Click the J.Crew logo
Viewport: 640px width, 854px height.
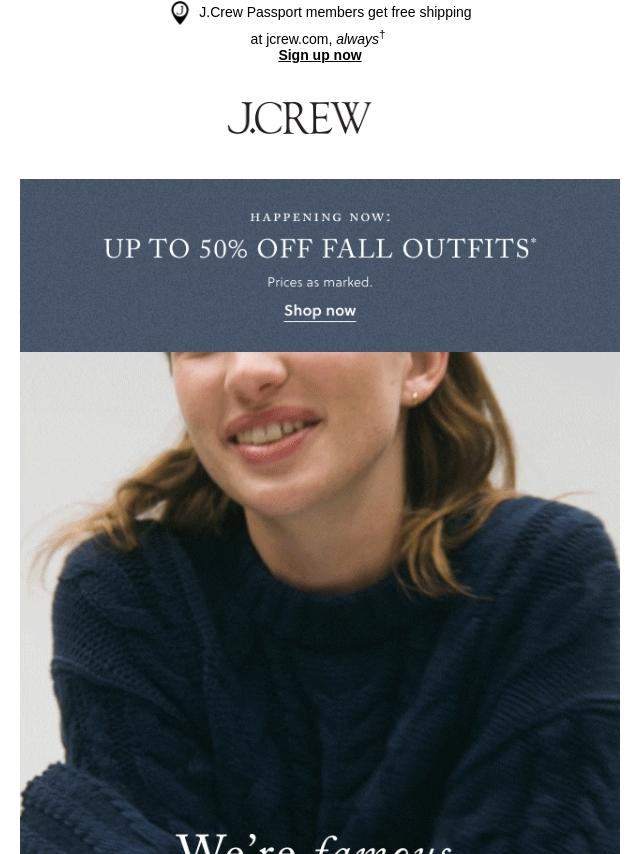tap(299, 118)
